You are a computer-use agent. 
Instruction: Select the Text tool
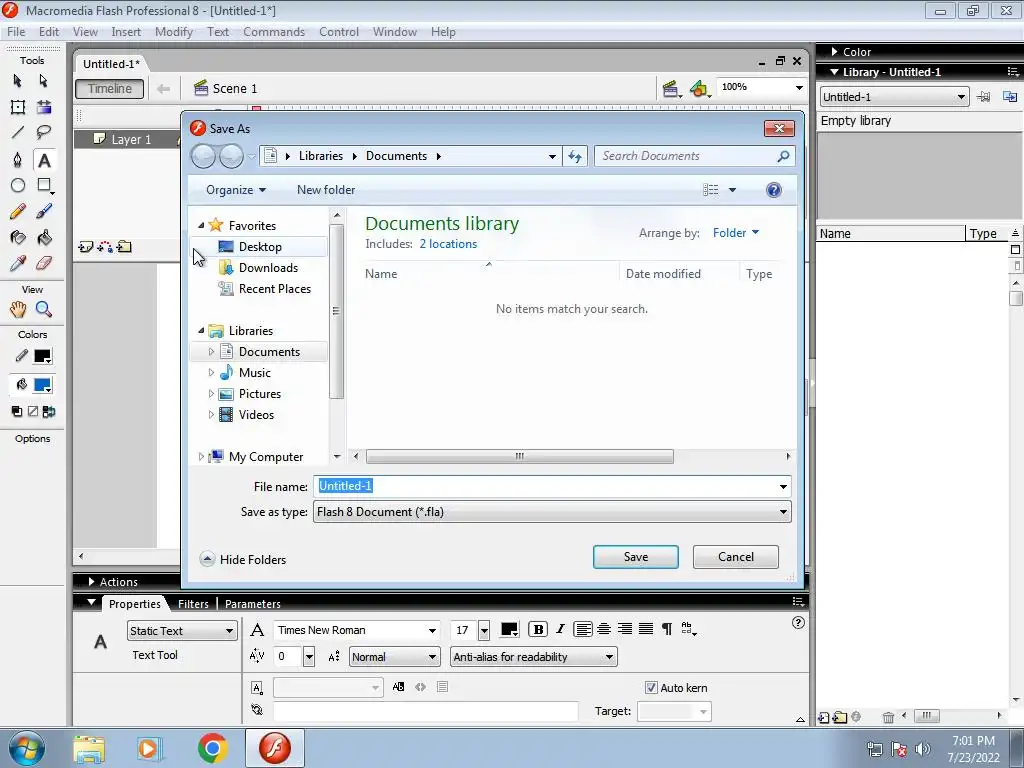44,159
